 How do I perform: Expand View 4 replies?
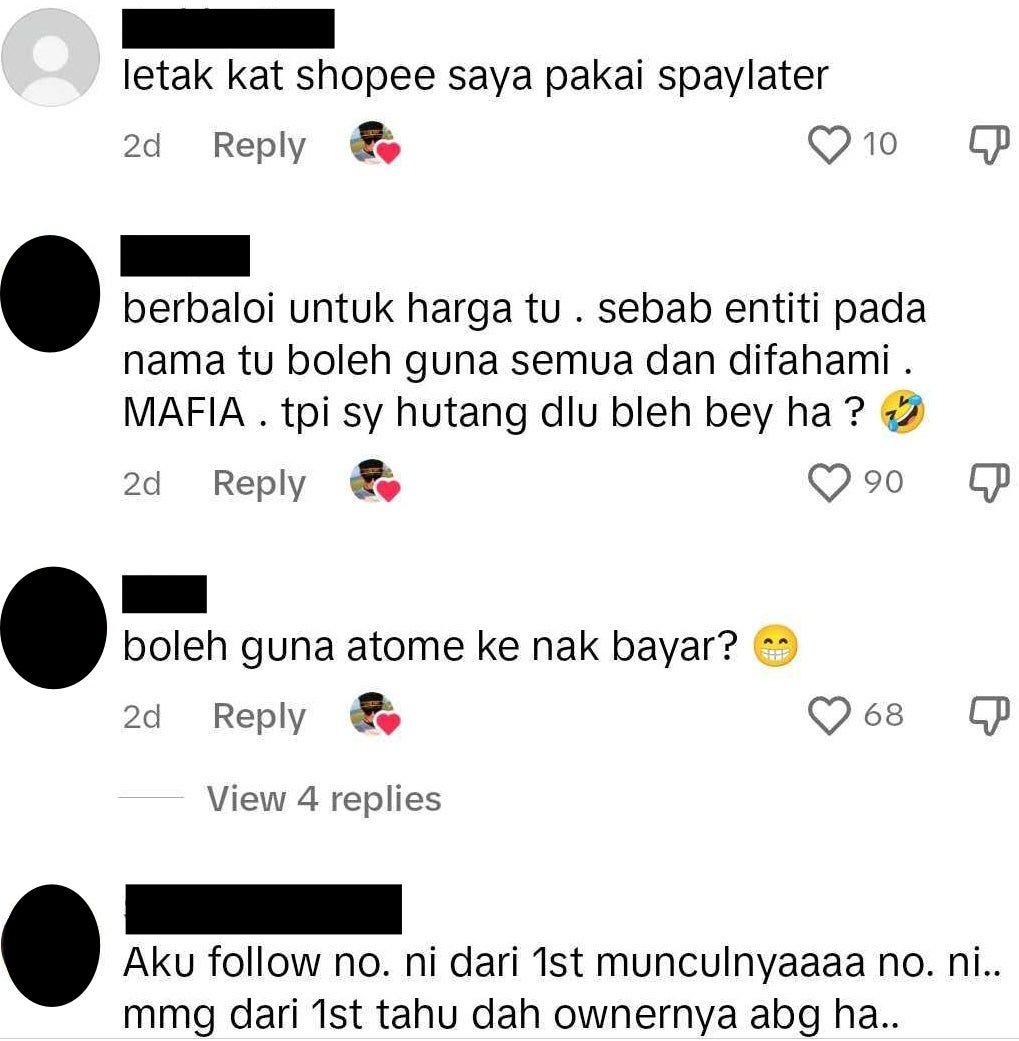(x=324, y=799)
